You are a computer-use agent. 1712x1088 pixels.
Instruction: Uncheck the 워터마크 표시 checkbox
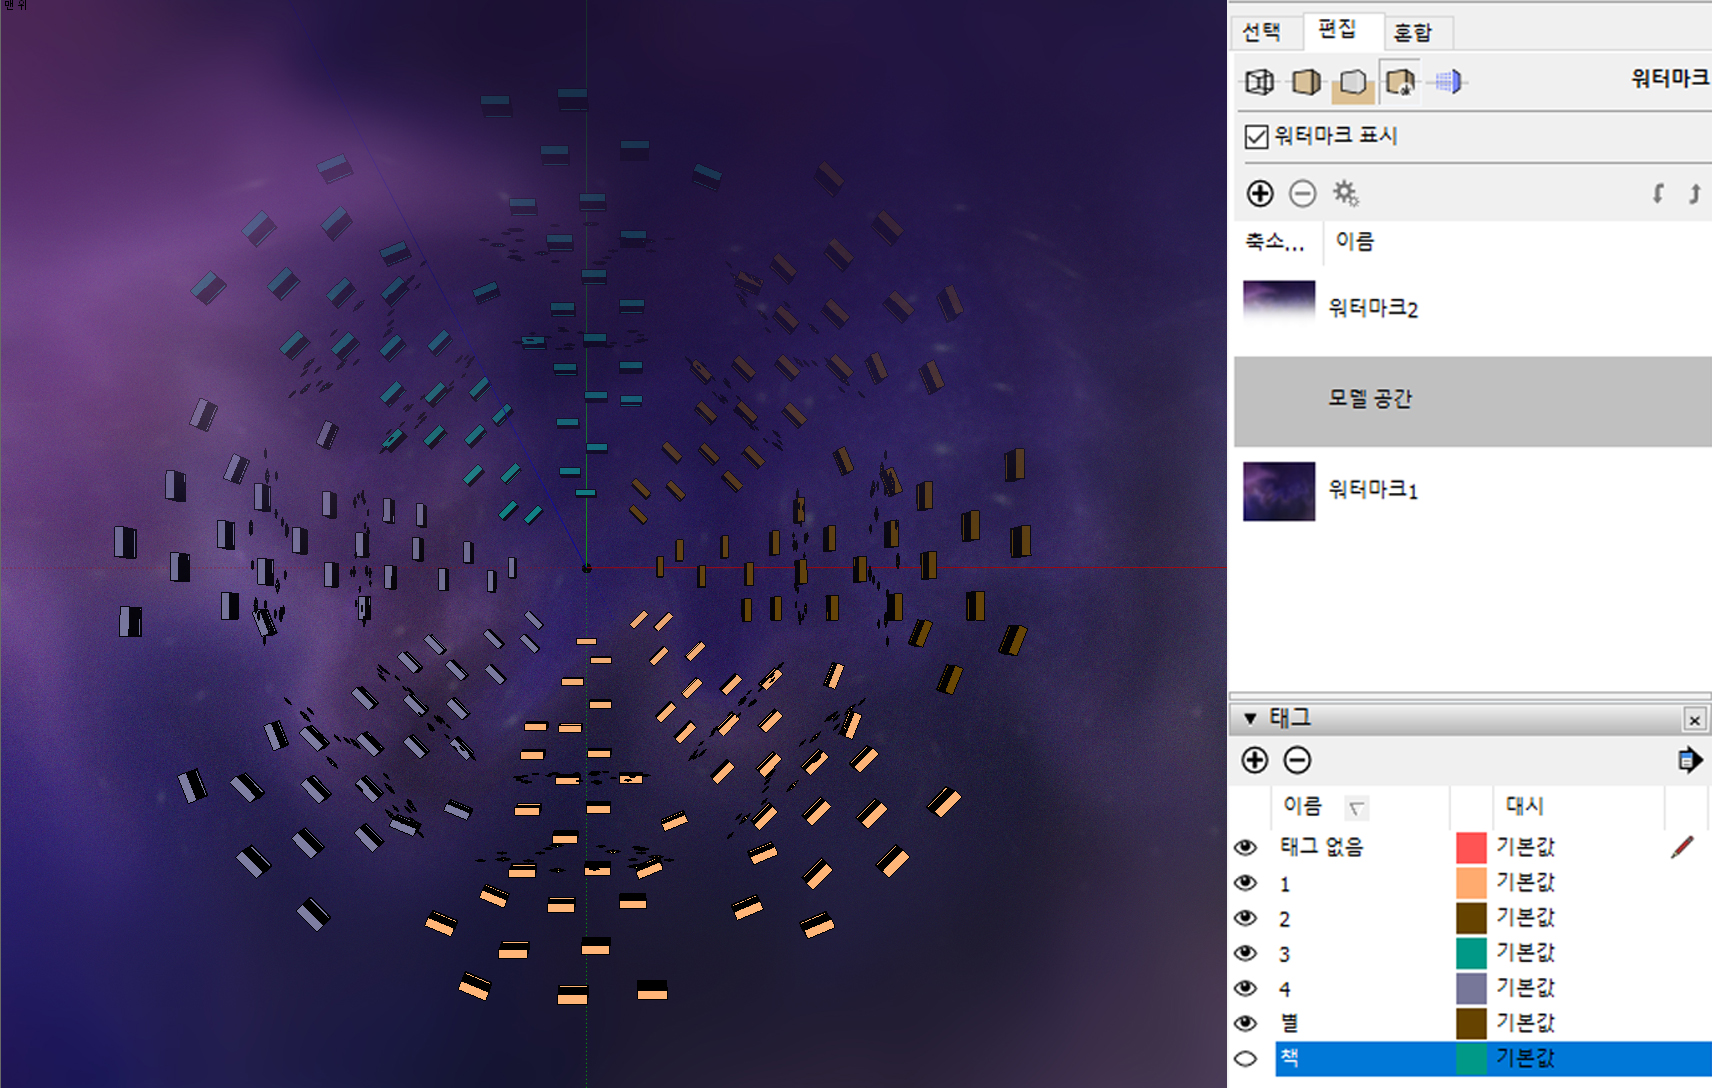click(x=1256, y=136)
